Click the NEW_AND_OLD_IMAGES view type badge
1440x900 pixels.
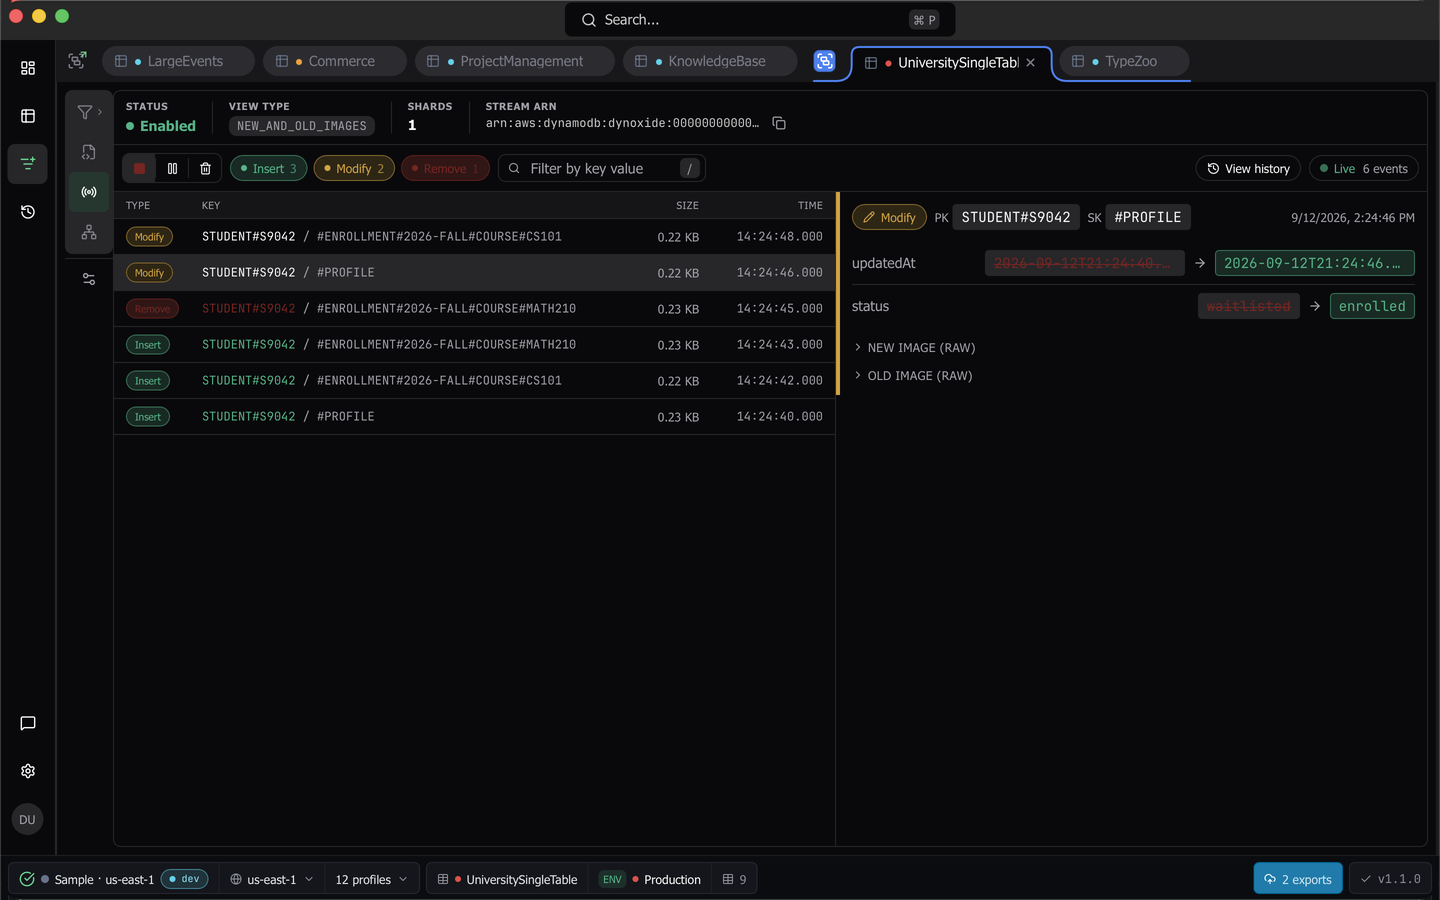point(302,126)
